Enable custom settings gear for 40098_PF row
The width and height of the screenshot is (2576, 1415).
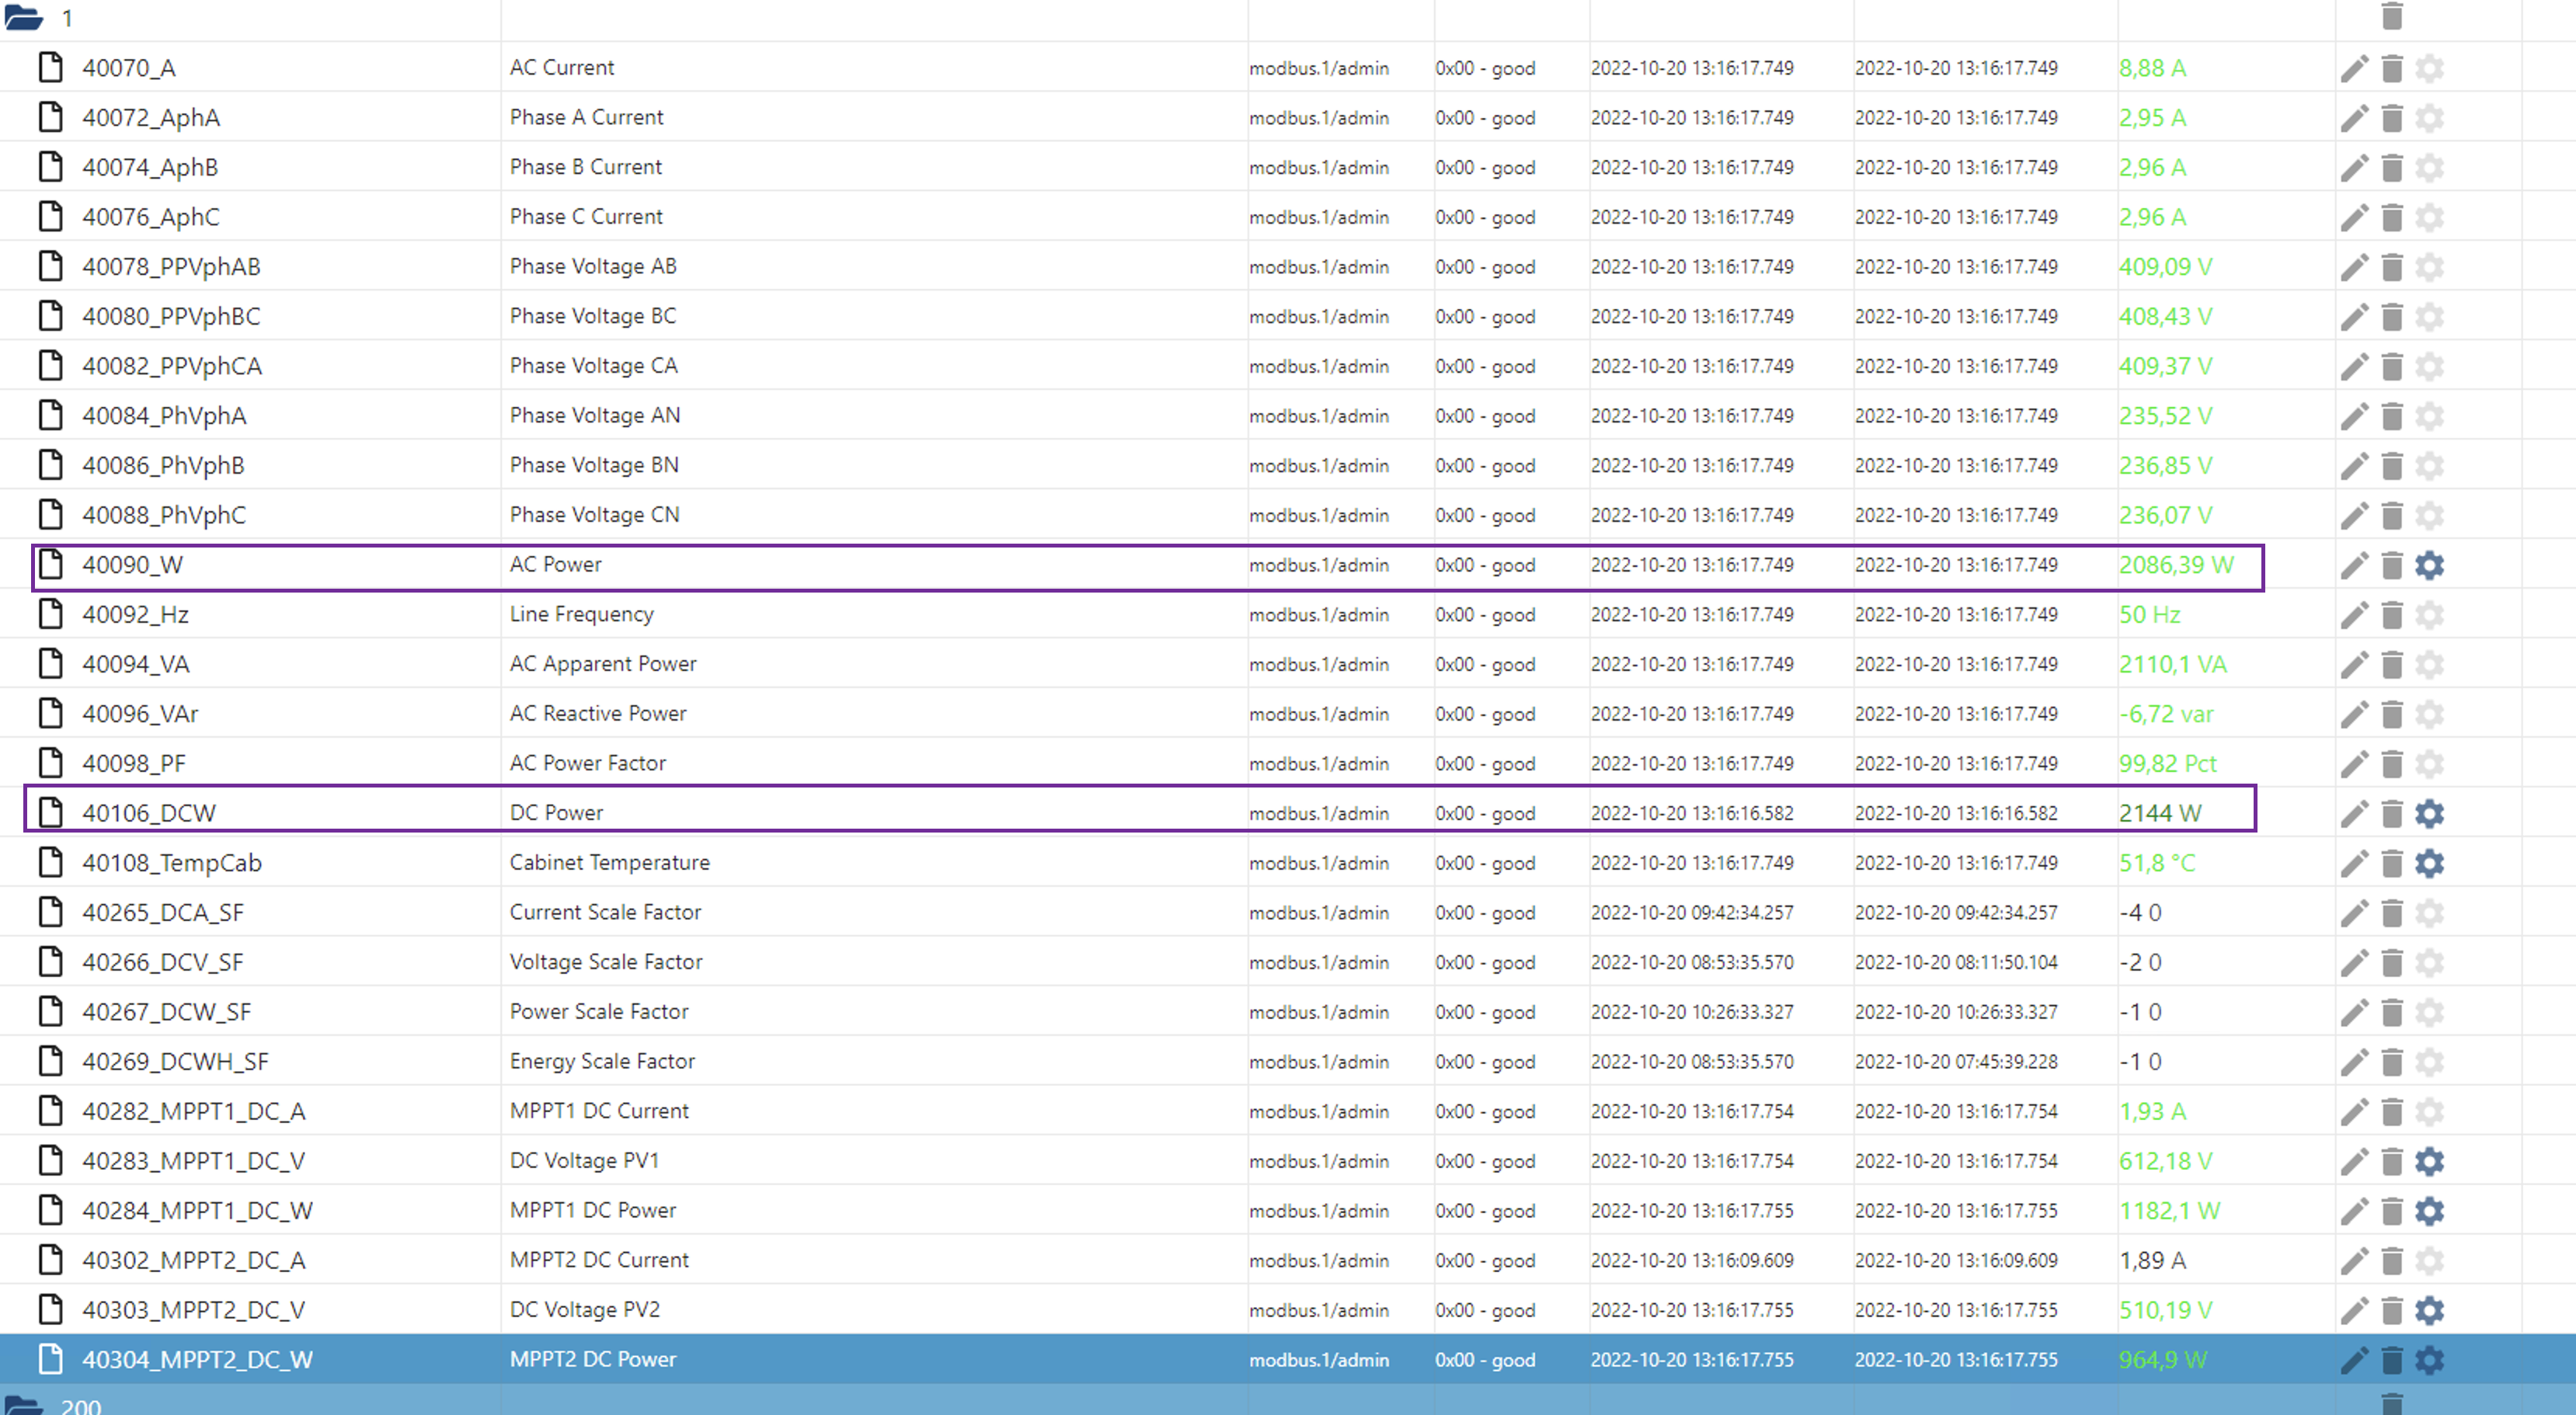(x=2429, y=764)
